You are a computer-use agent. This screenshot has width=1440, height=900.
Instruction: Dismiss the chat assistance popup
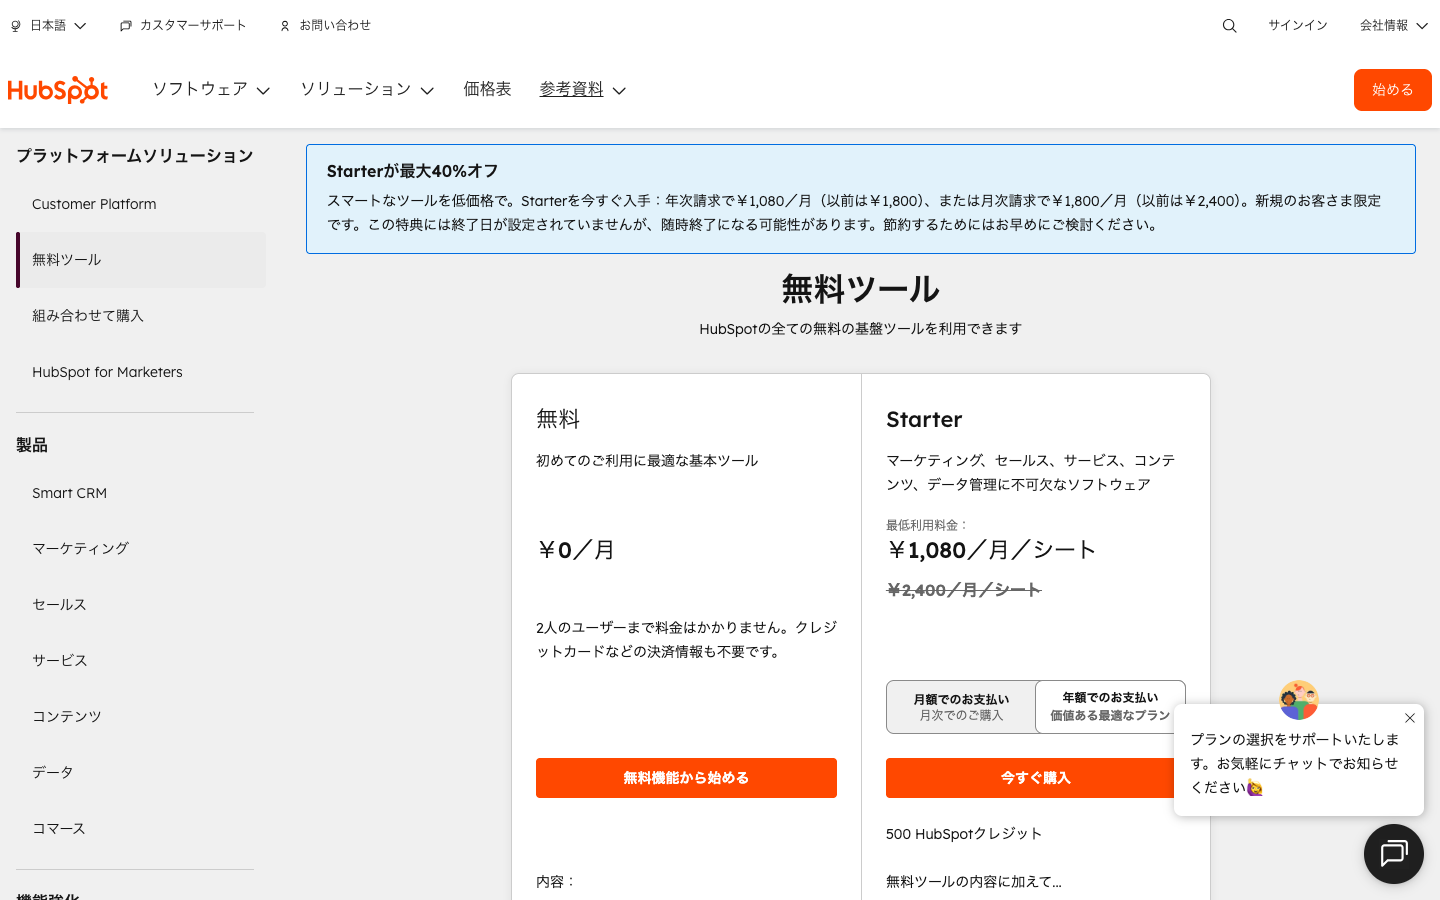pyautogui.click(x=1409, y=718)
